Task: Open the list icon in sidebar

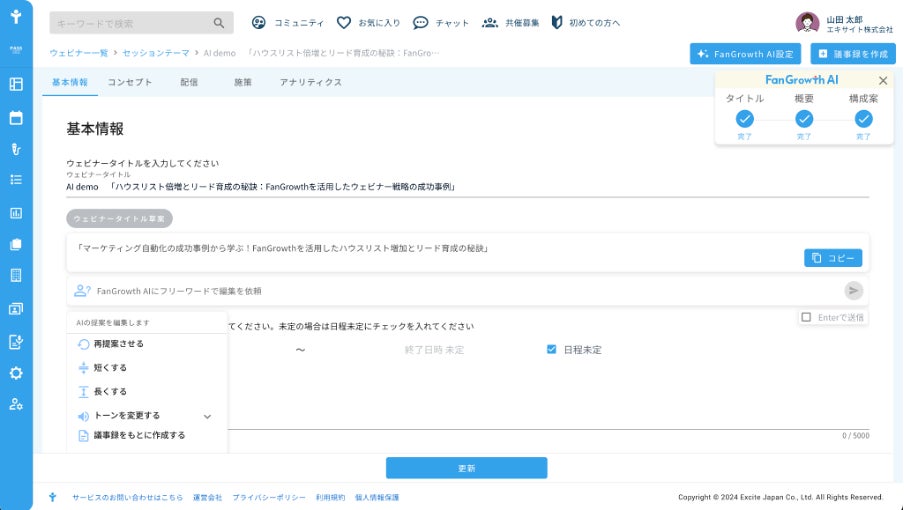Action: [x=16, y=180]
